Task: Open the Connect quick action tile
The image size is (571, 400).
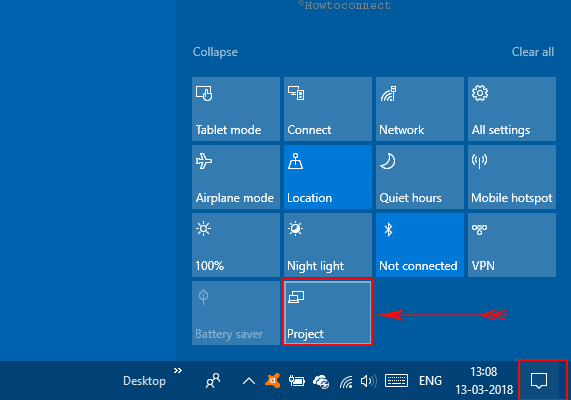Action: tap(328, 109)
